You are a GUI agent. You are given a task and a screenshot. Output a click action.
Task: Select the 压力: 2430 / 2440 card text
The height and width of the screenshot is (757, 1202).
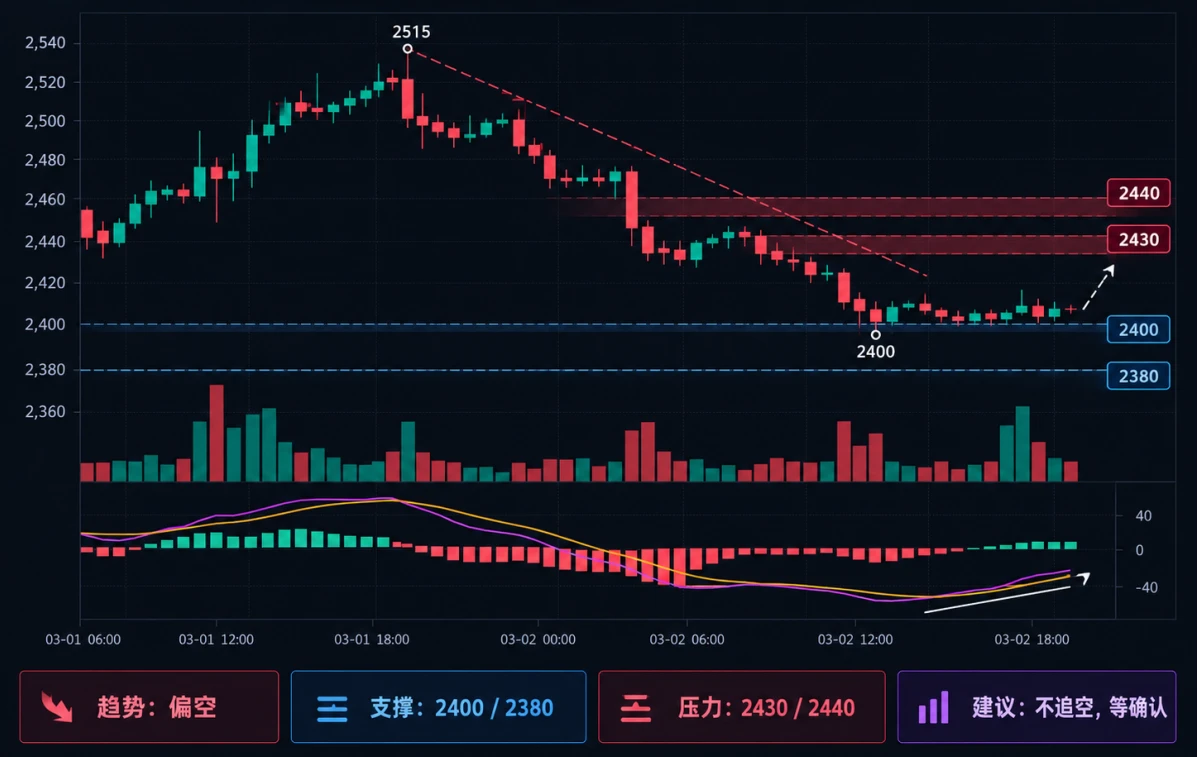[x=767, y=708]
